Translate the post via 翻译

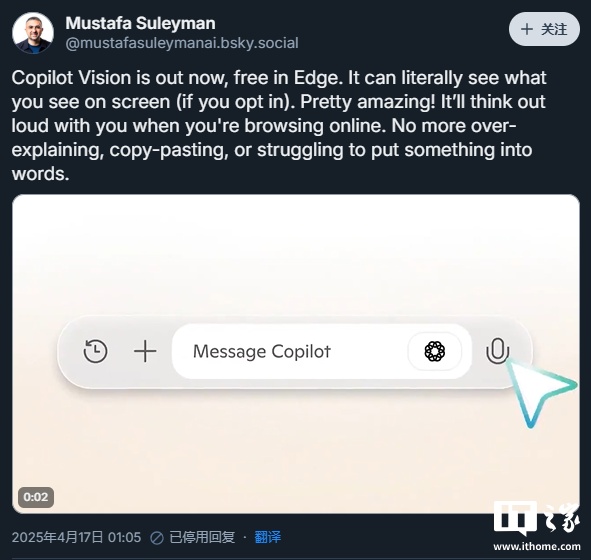coord(268,537)
